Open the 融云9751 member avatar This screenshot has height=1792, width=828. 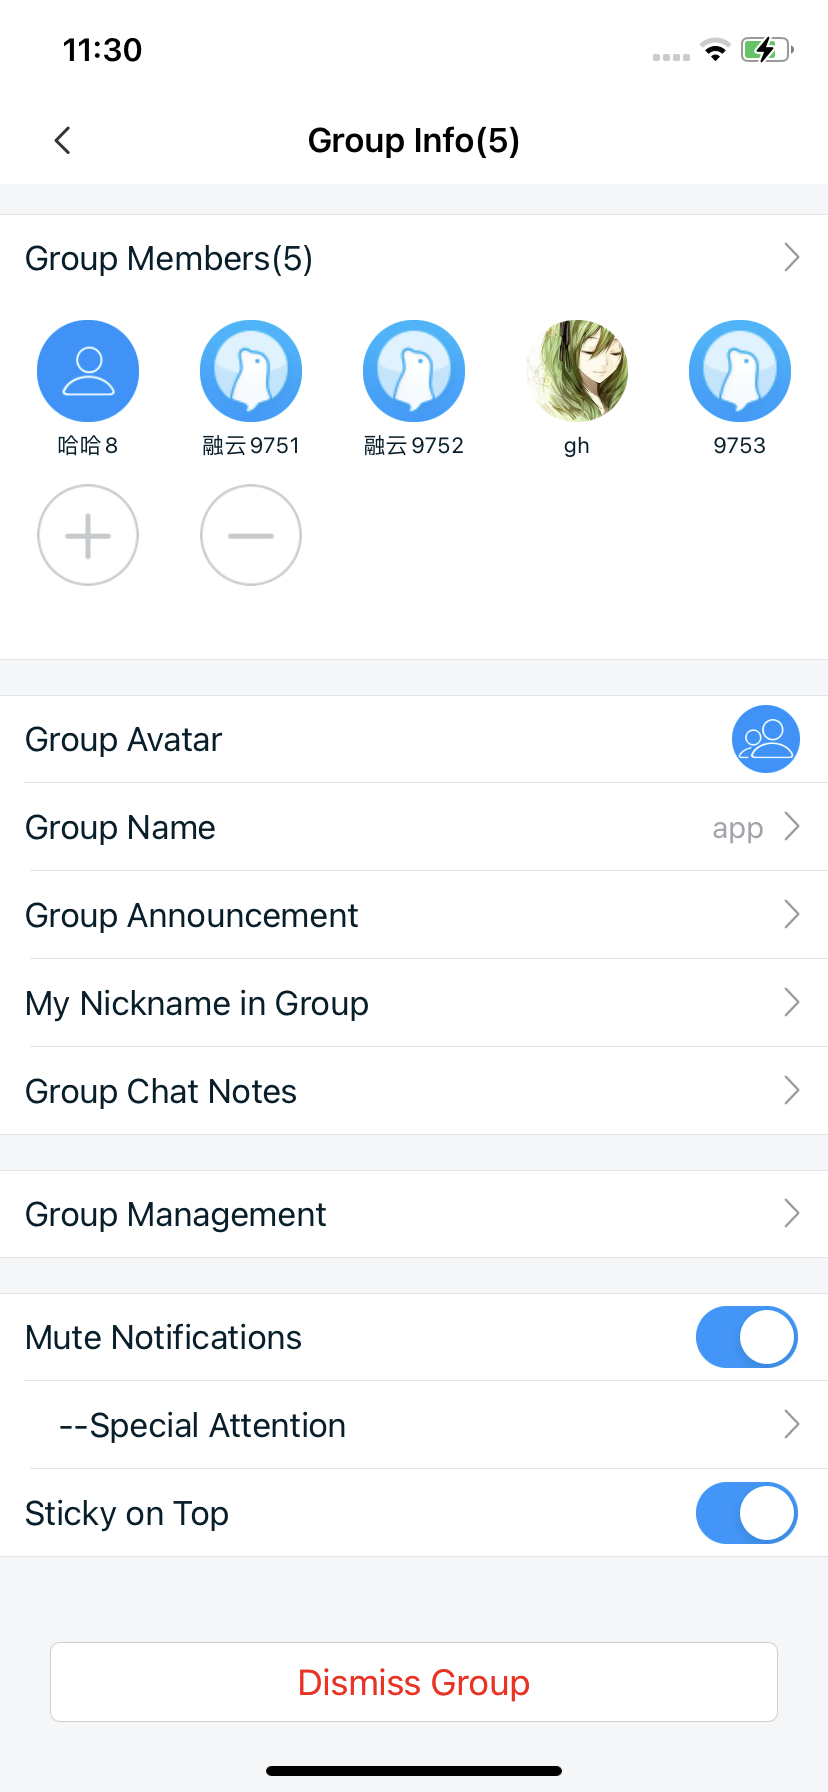(x=251, y=371)
